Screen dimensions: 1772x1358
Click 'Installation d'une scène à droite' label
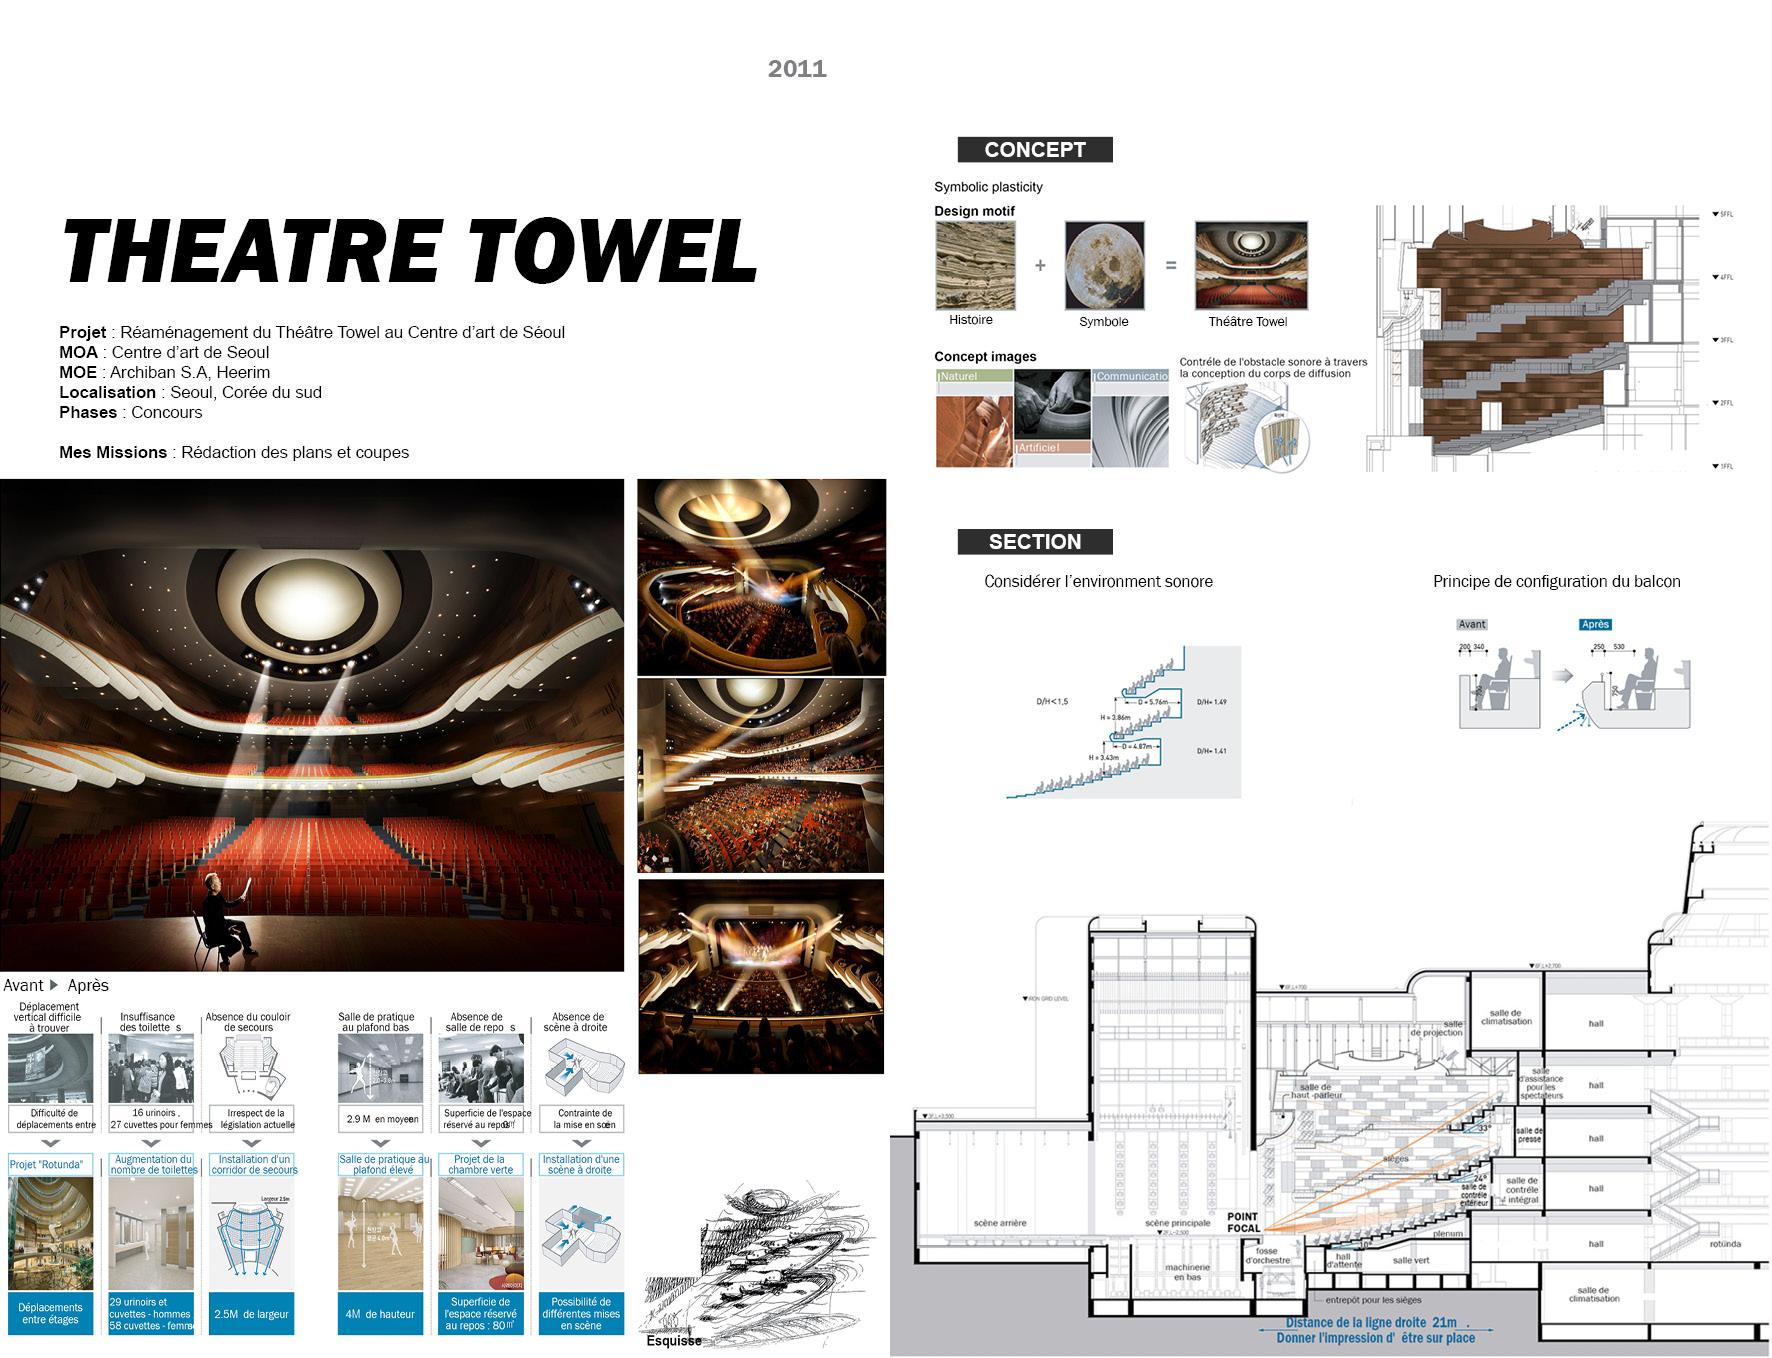point(580,1165)
